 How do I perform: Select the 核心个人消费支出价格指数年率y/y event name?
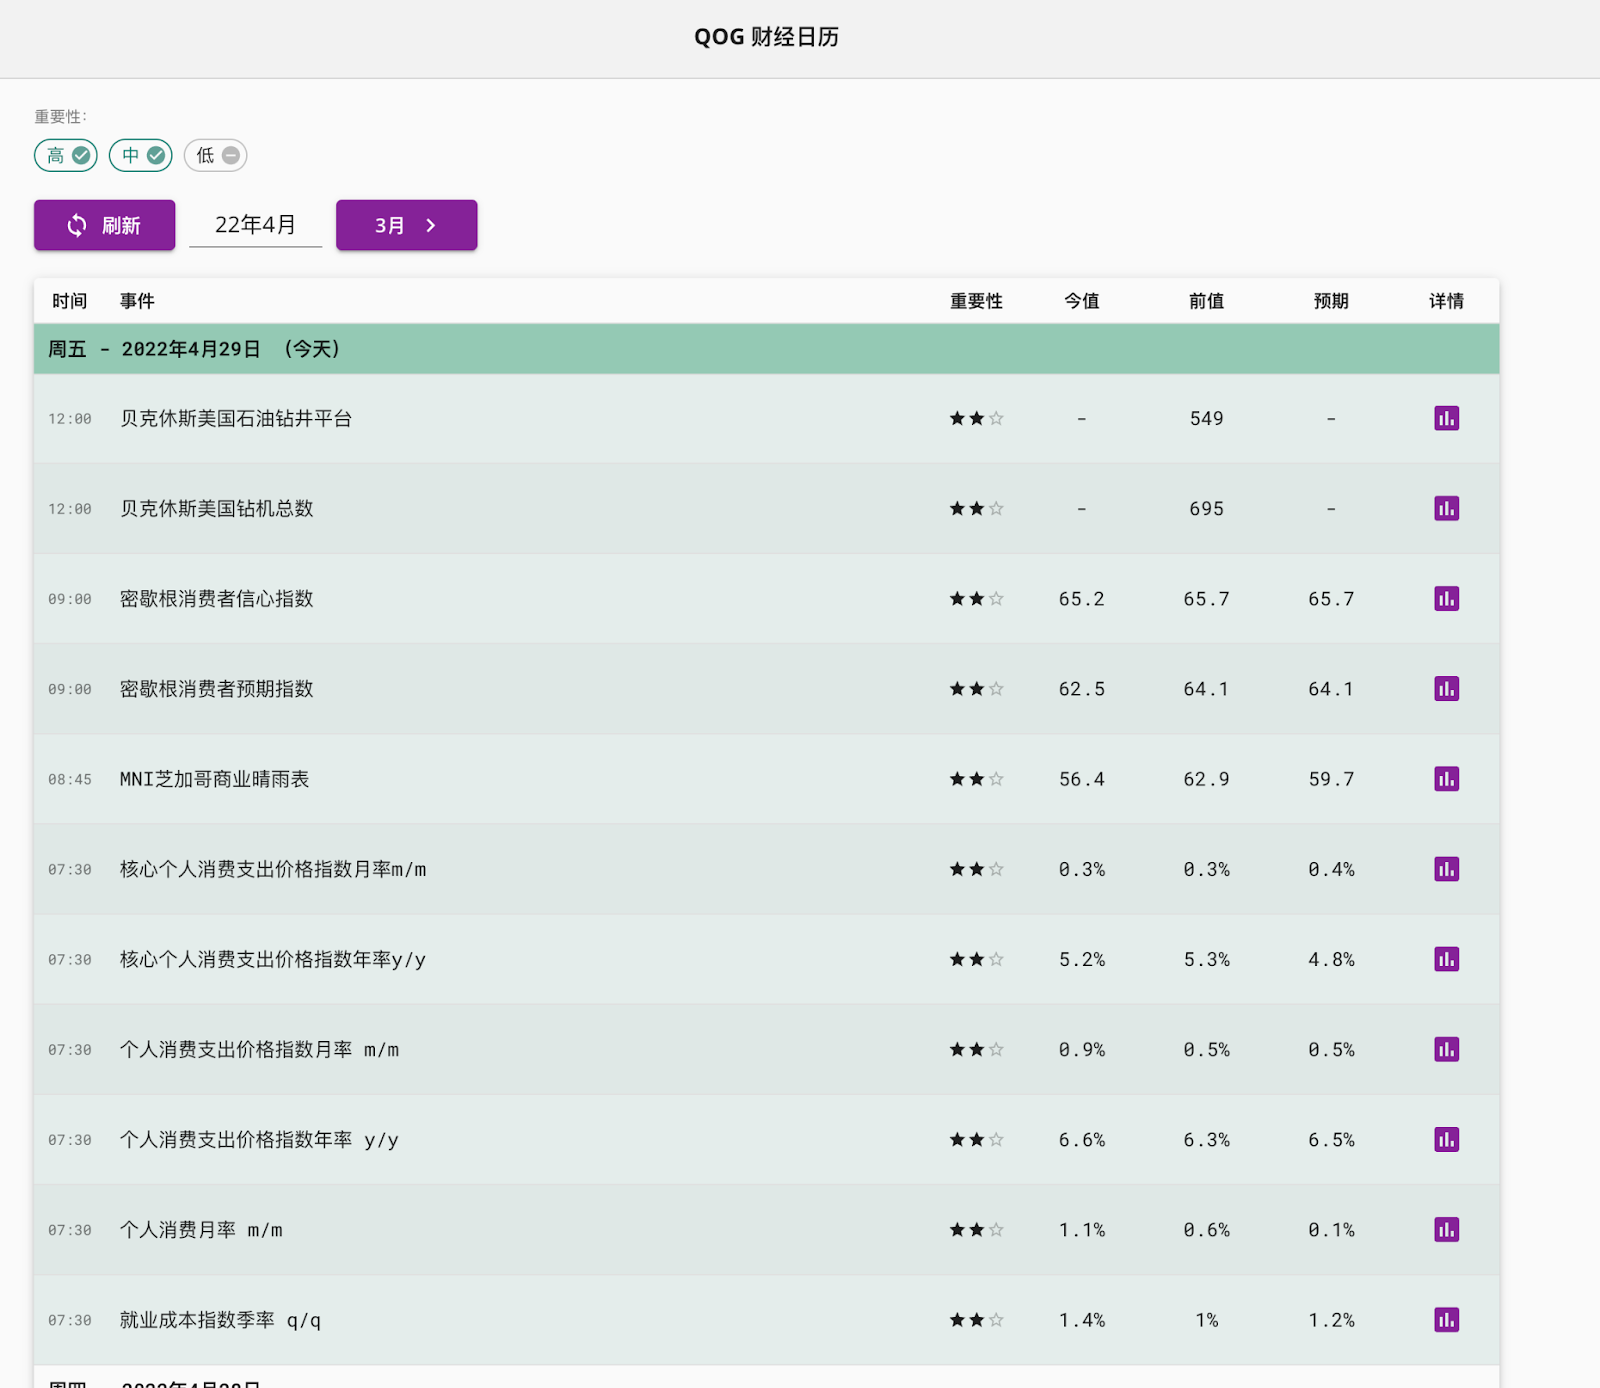(x=273, y=959)
